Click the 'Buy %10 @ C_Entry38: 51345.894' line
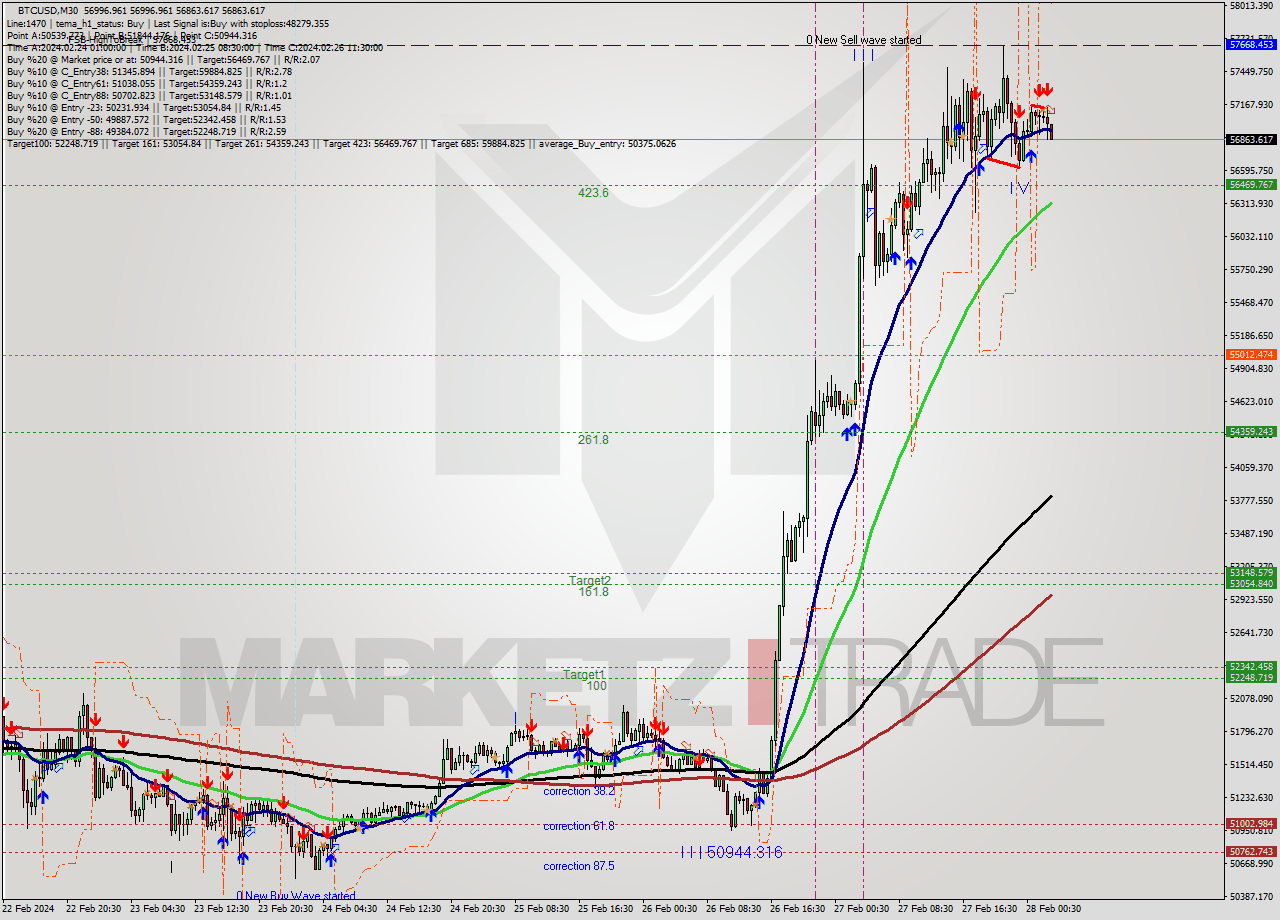The width and height of the screenshot is (1280, 920). (149, 71)
